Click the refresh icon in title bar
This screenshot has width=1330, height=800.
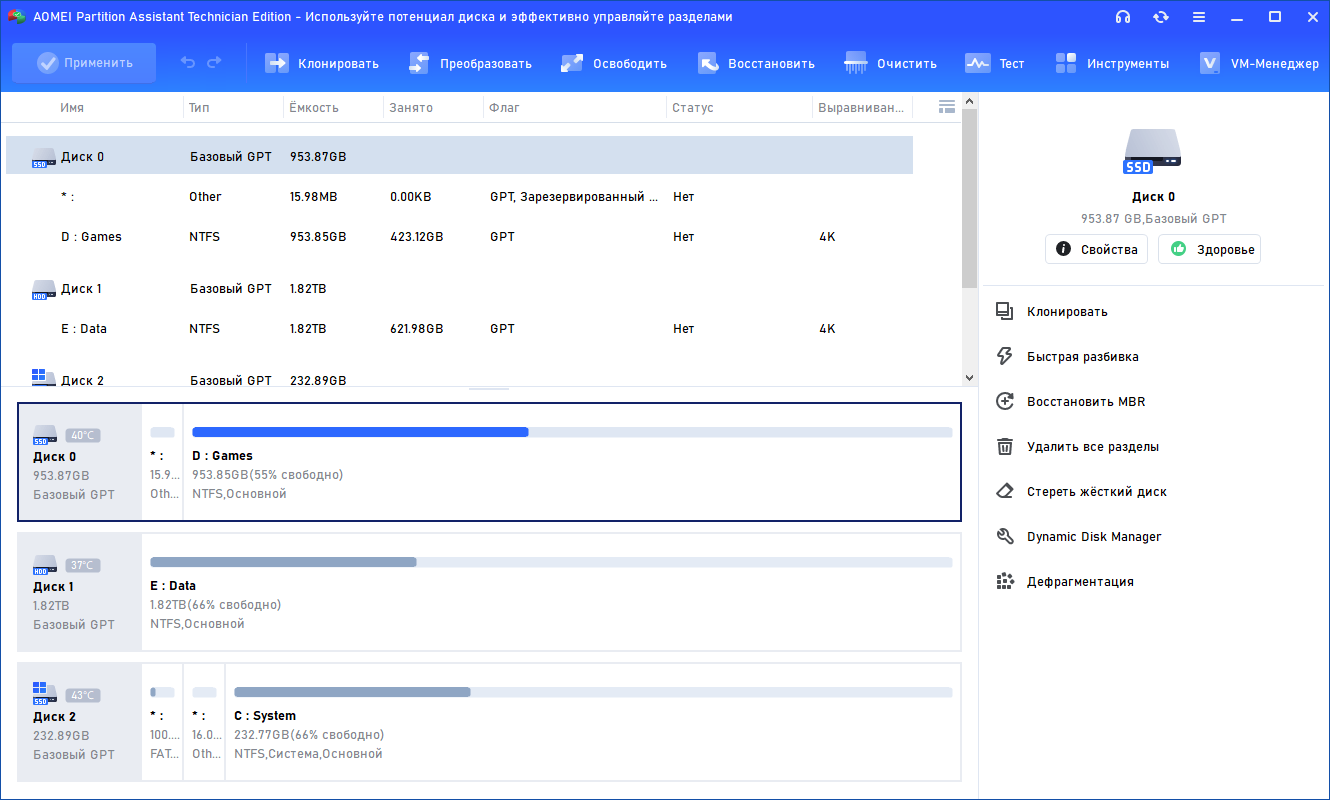coord(1161,17)
